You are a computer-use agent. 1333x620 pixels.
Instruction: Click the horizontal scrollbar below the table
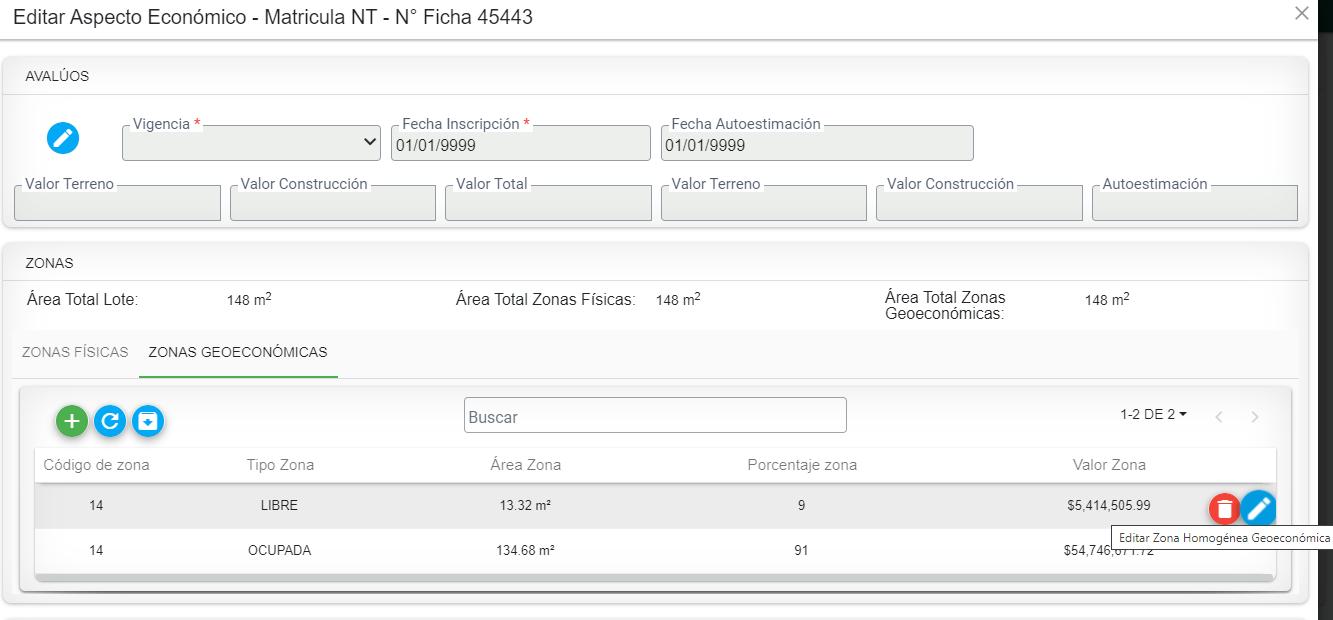(x=655, y=578)
